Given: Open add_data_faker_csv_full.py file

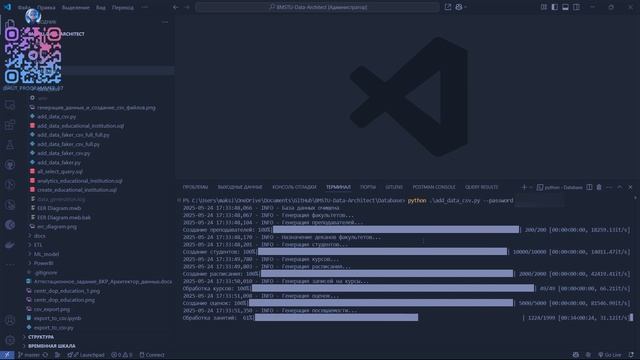Looking at the screenshot, I should pos(68,144).
